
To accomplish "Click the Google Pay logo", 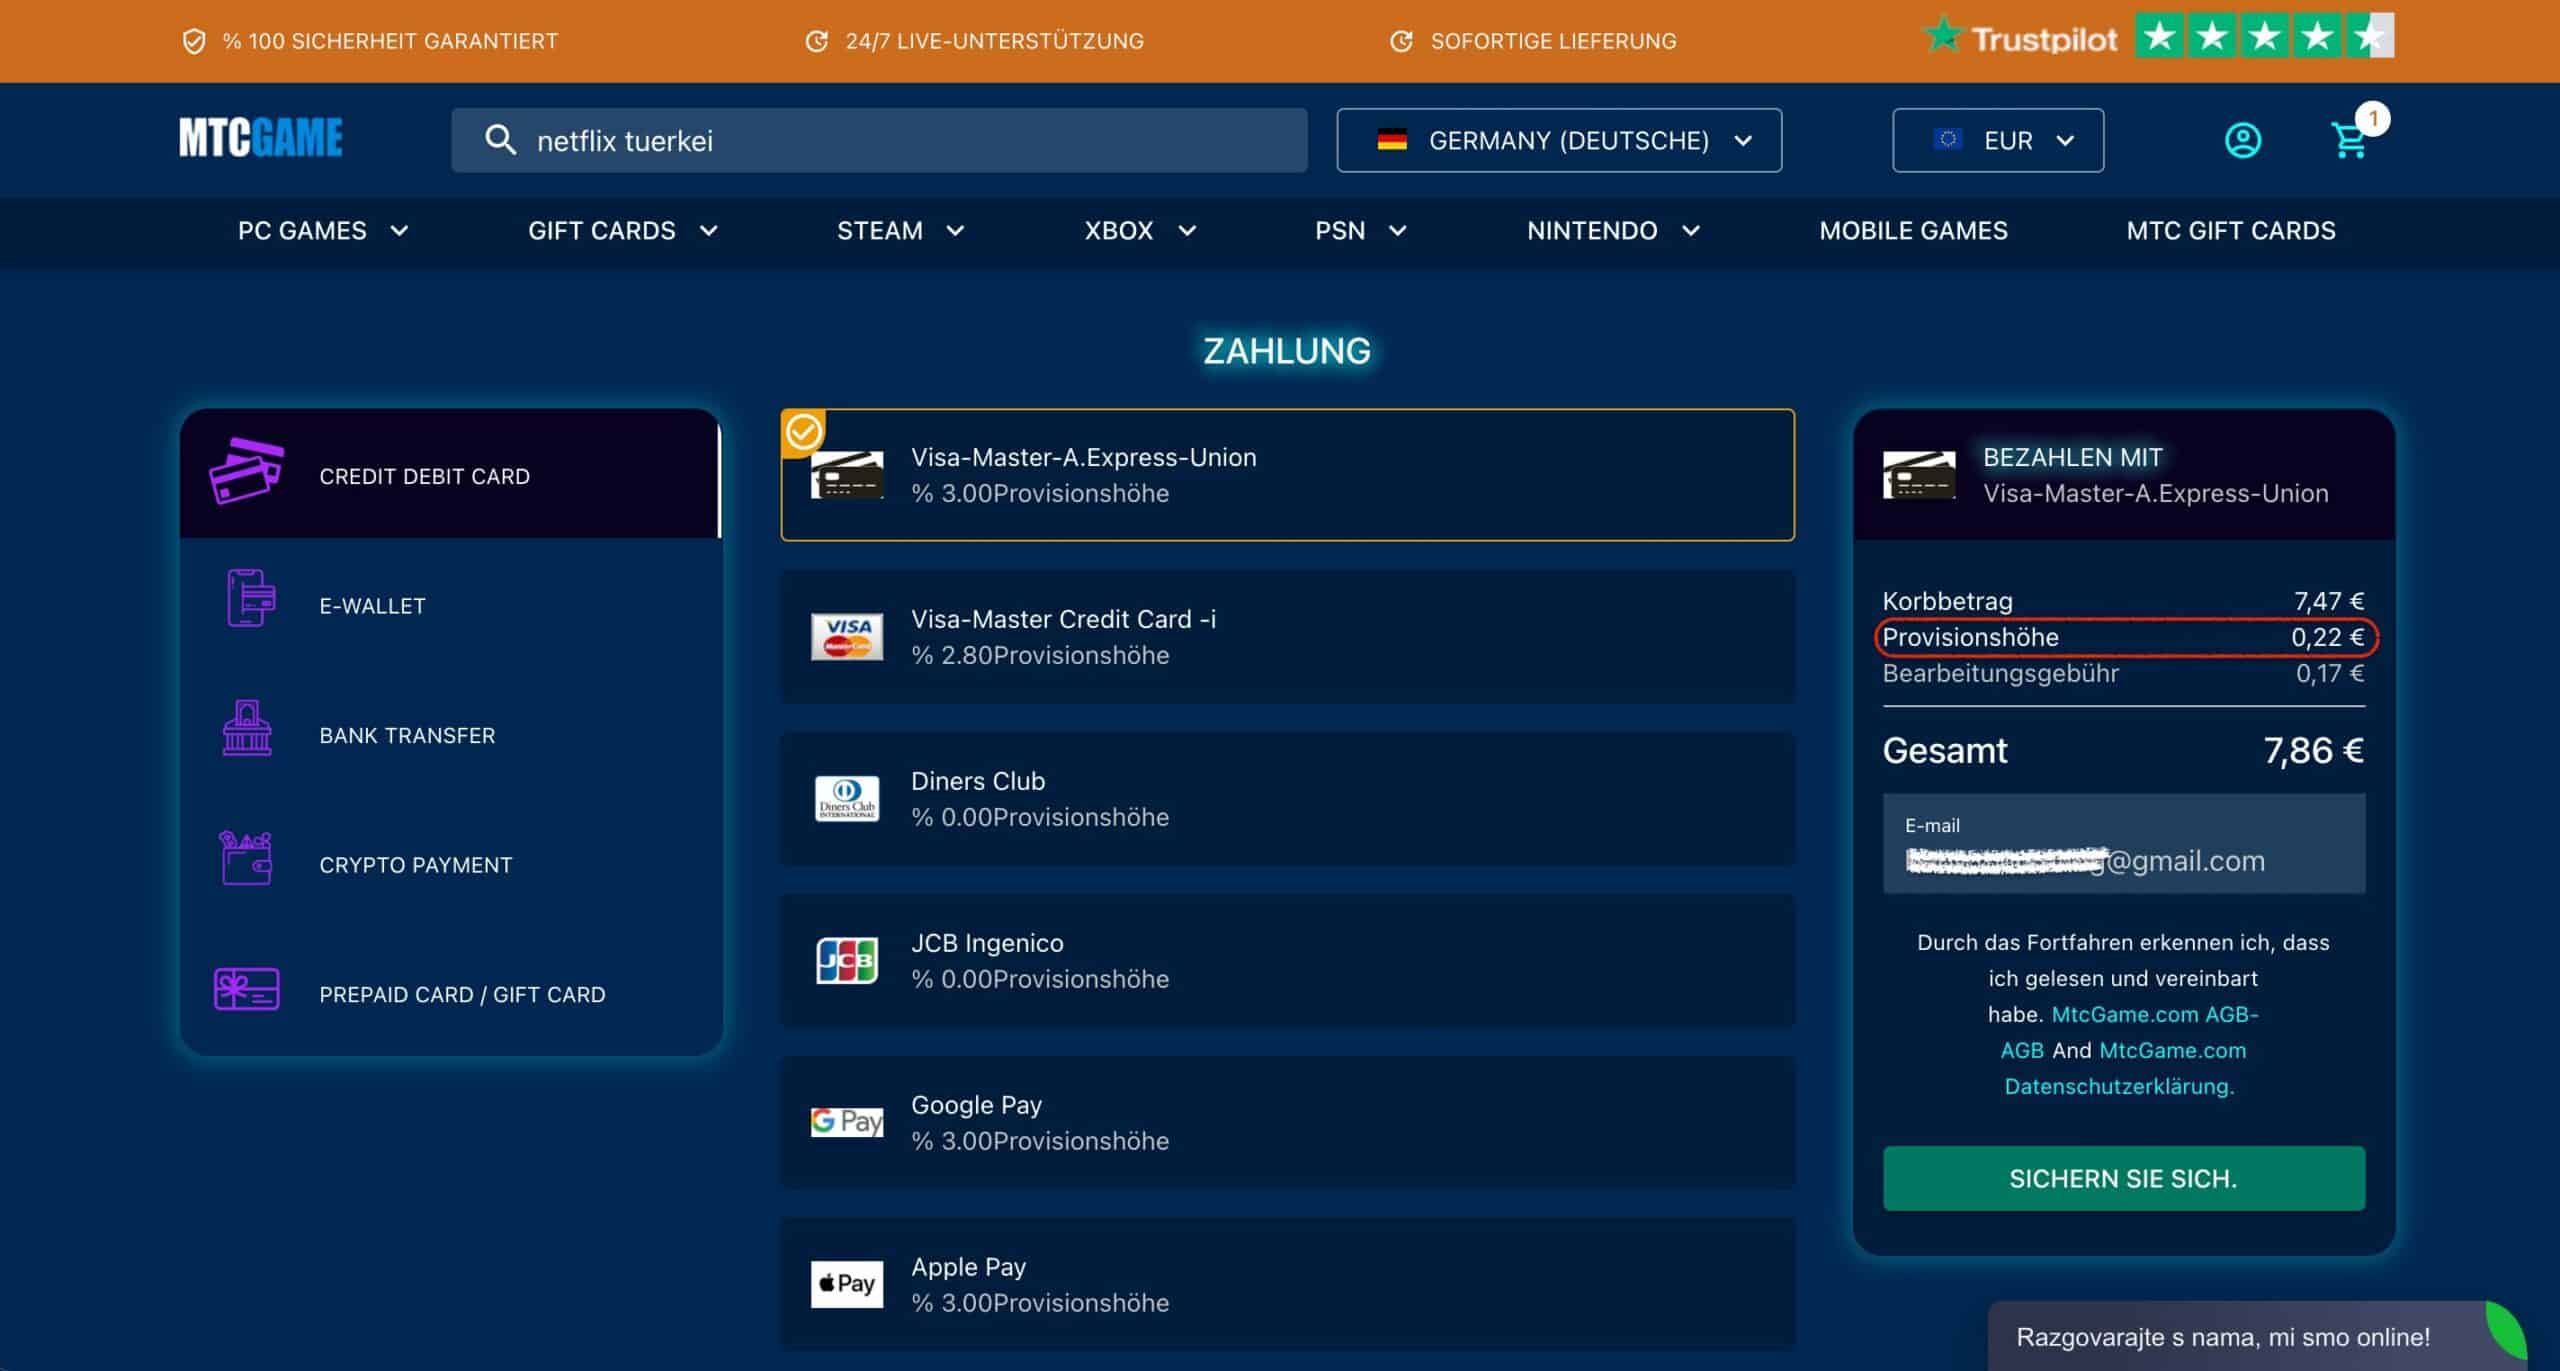I will coord(847,1122).
